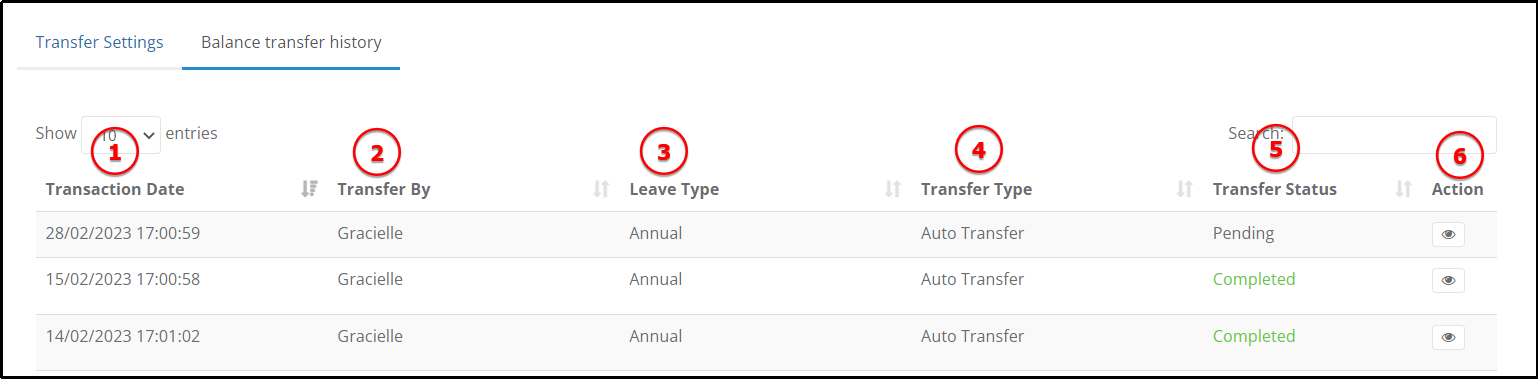View details of 15/02/2023 completed transfer

pyautogui.click(x=1448, y=280)
